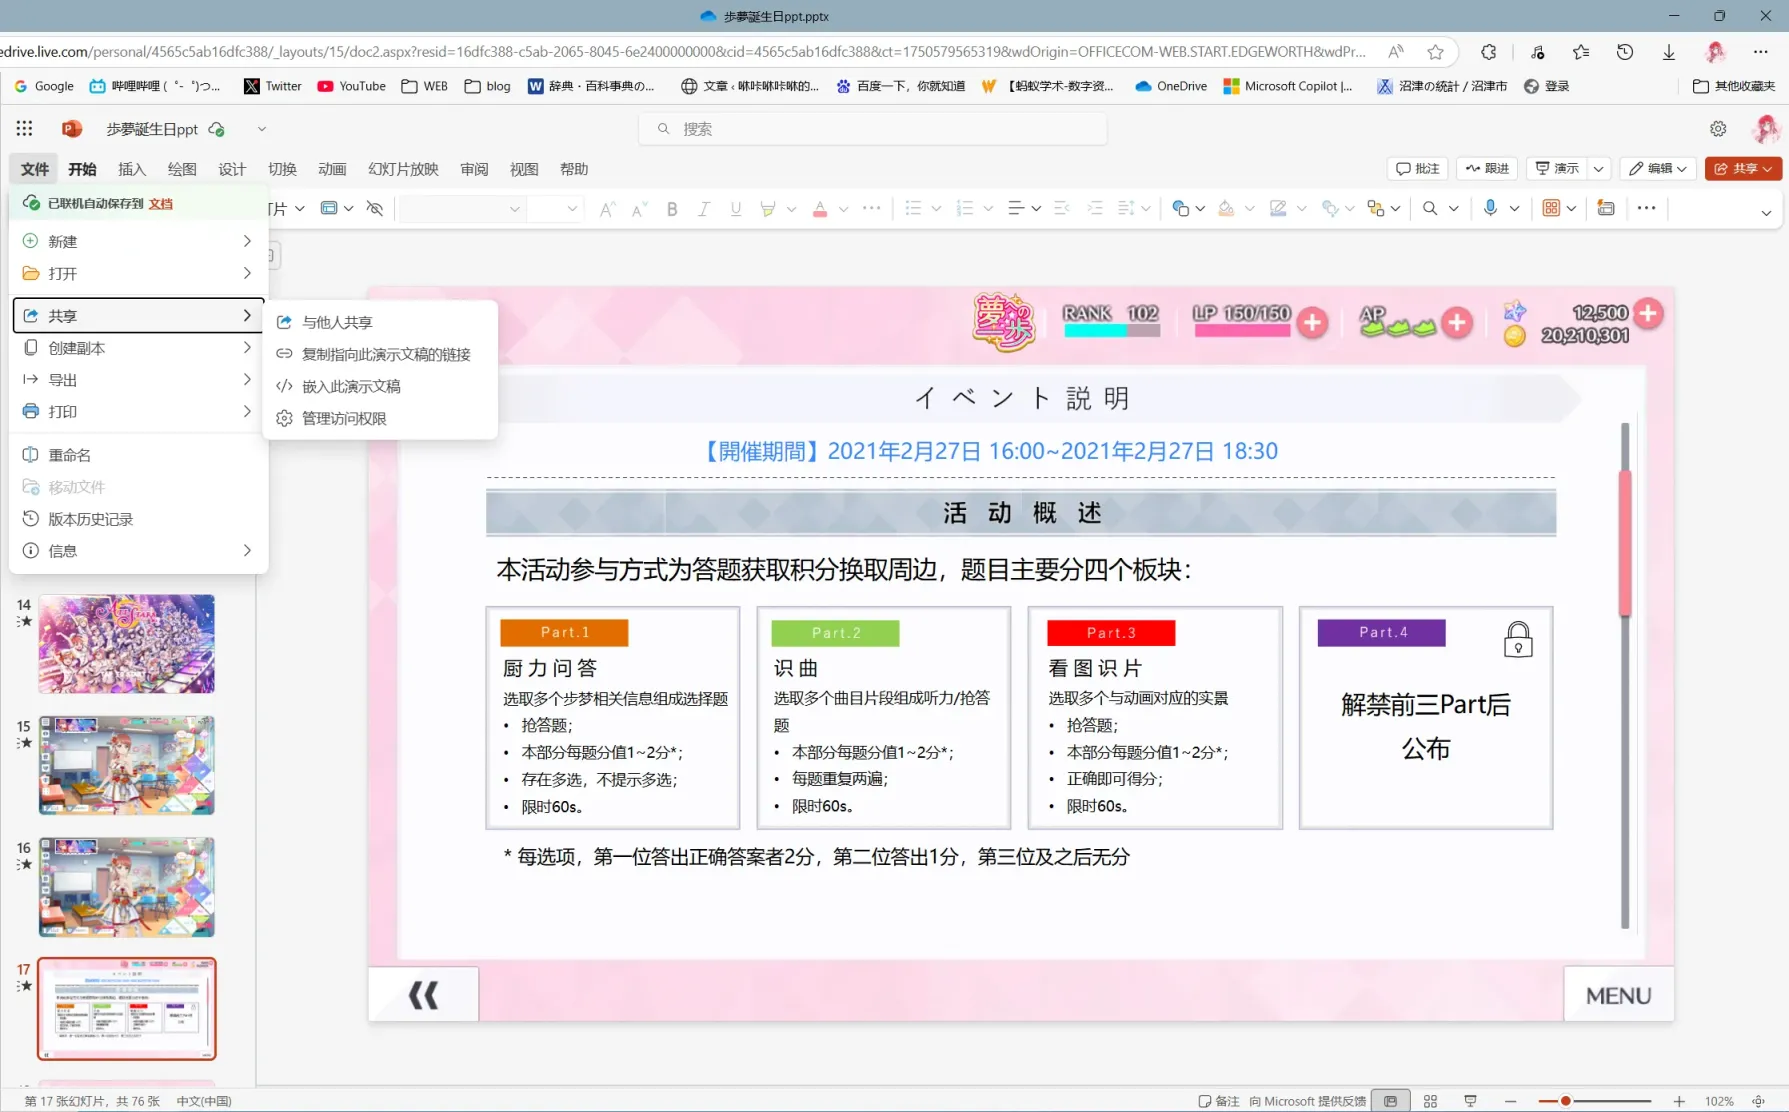
Task: Click the add-ins grid icon
Action: [x=1551, y=208]
